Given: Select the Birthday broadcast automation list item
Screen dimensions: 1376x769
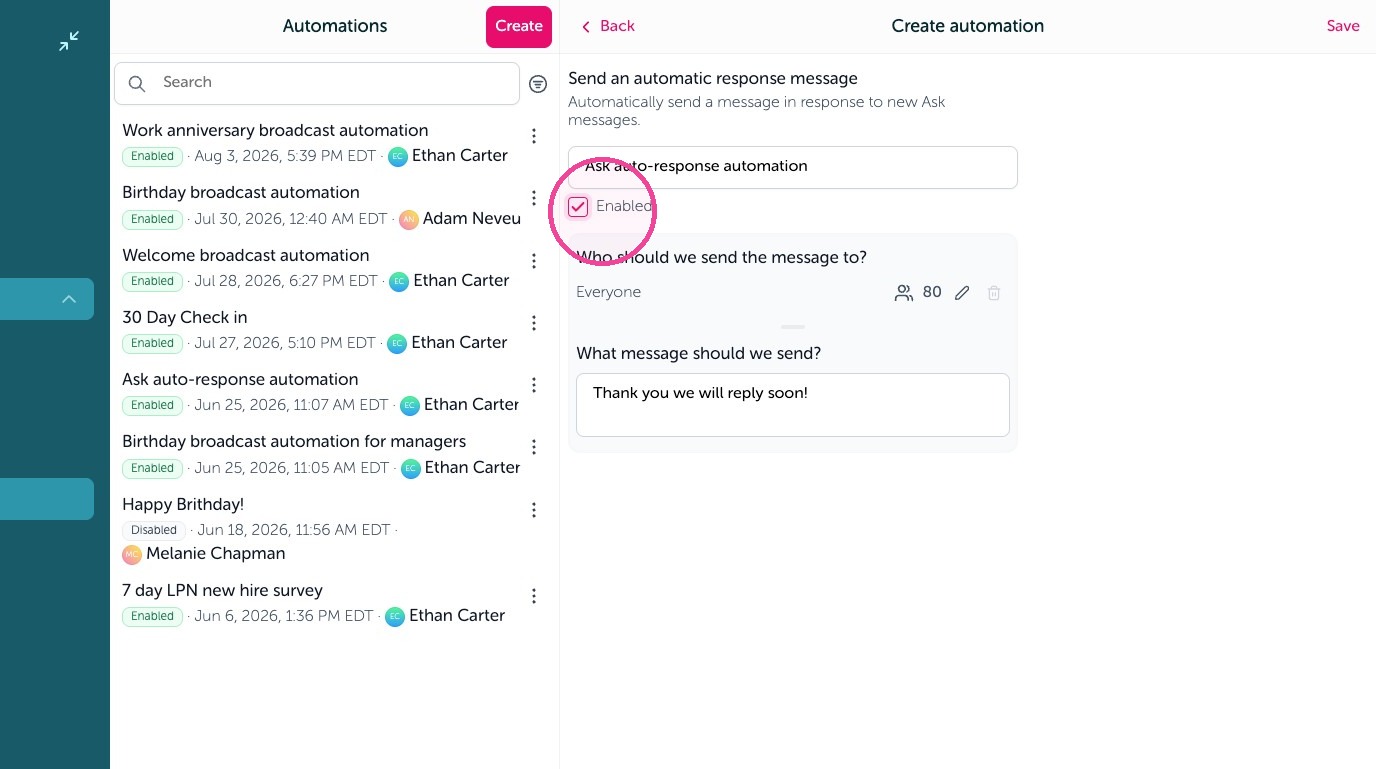Looking at the screenshot, I should (x=320, y=205).
